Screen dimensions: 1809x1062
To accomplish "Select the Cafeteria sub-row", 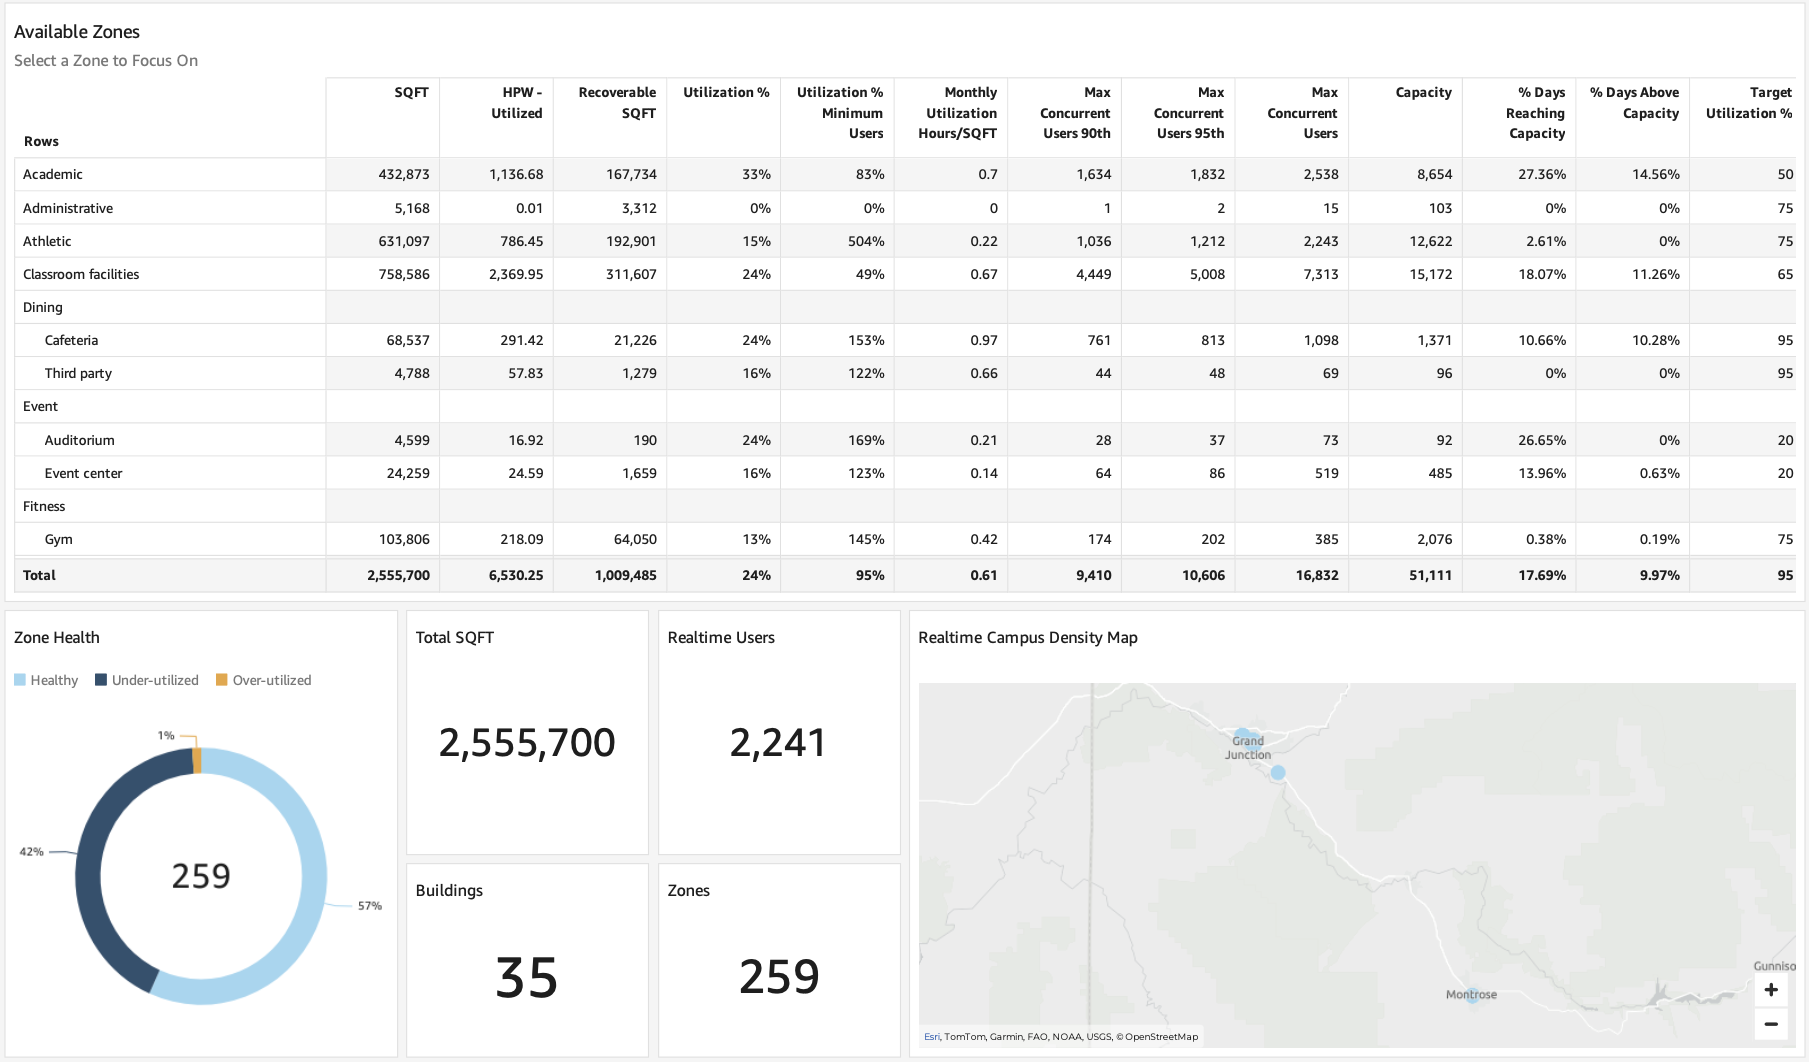I will click(905, 340).
